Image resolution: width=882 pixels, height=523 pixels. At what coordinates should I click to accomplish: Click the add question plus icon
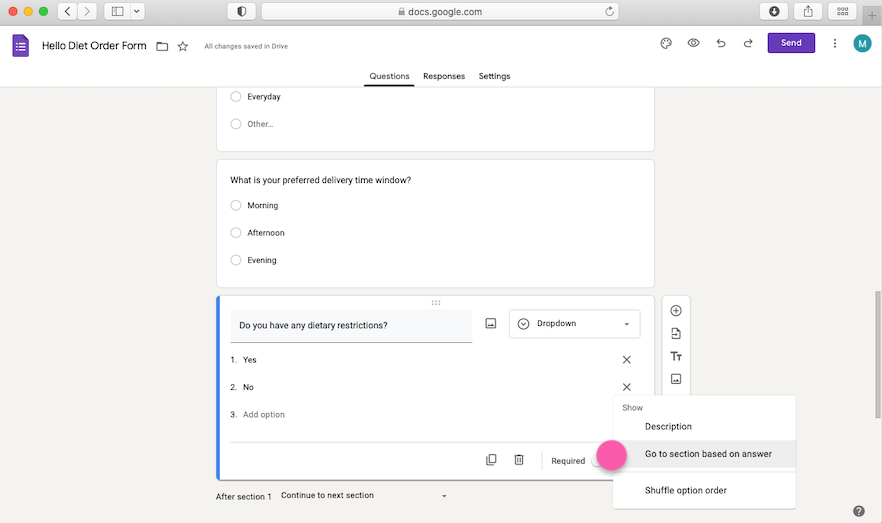click(x=676, y=311)
